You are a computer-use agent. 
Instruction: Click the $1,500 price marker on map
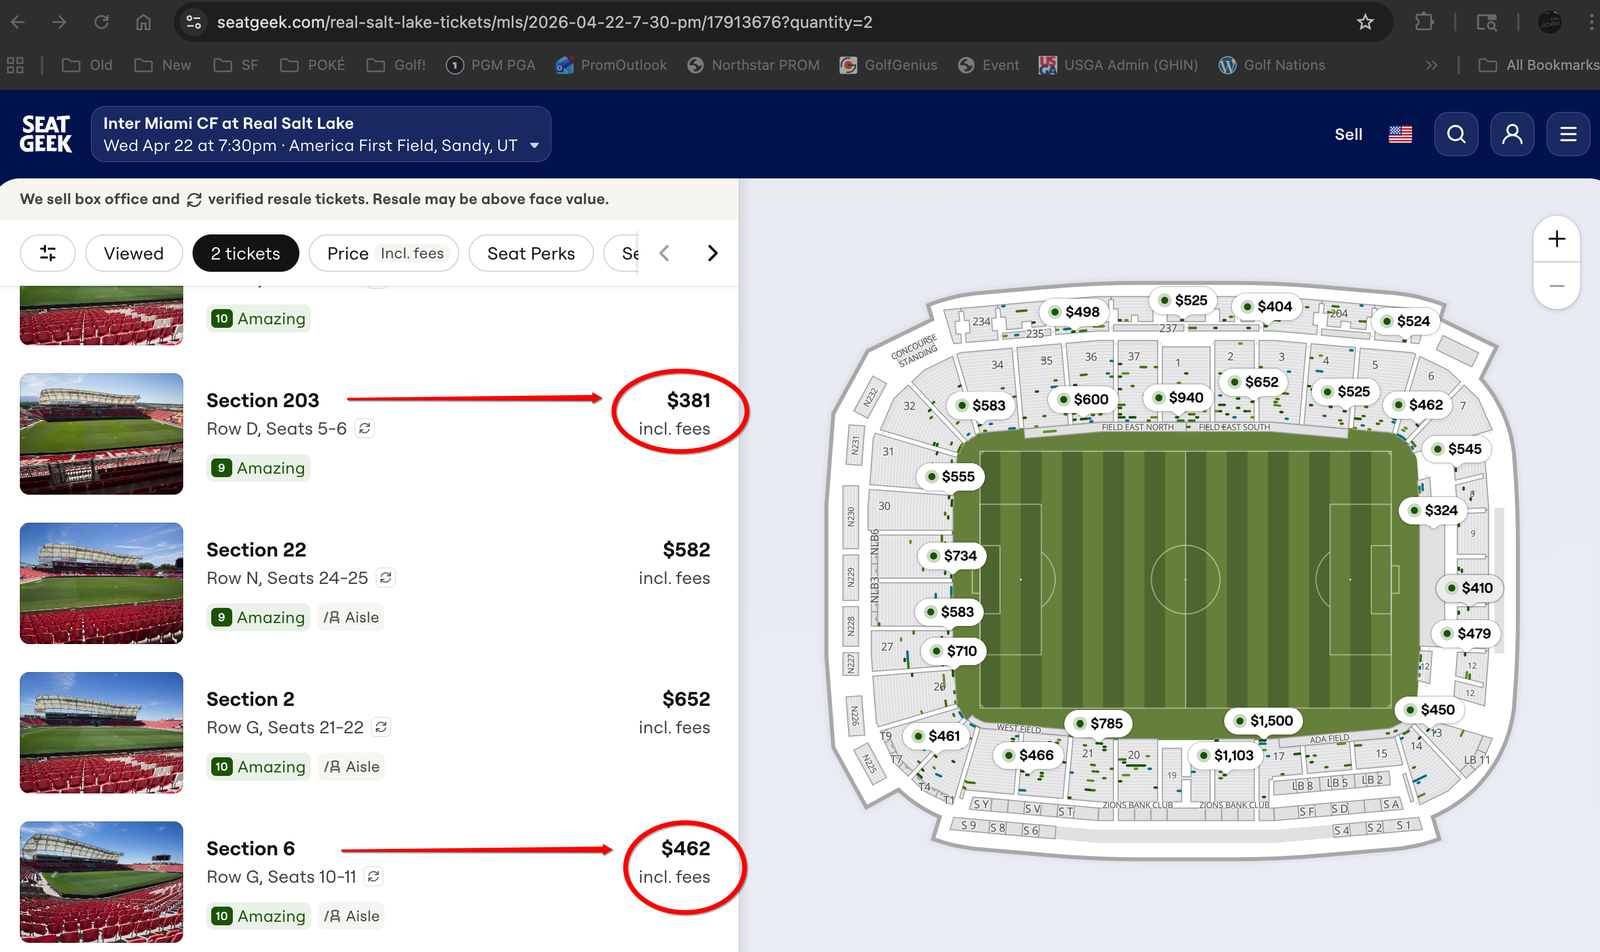coord(1263,721)
